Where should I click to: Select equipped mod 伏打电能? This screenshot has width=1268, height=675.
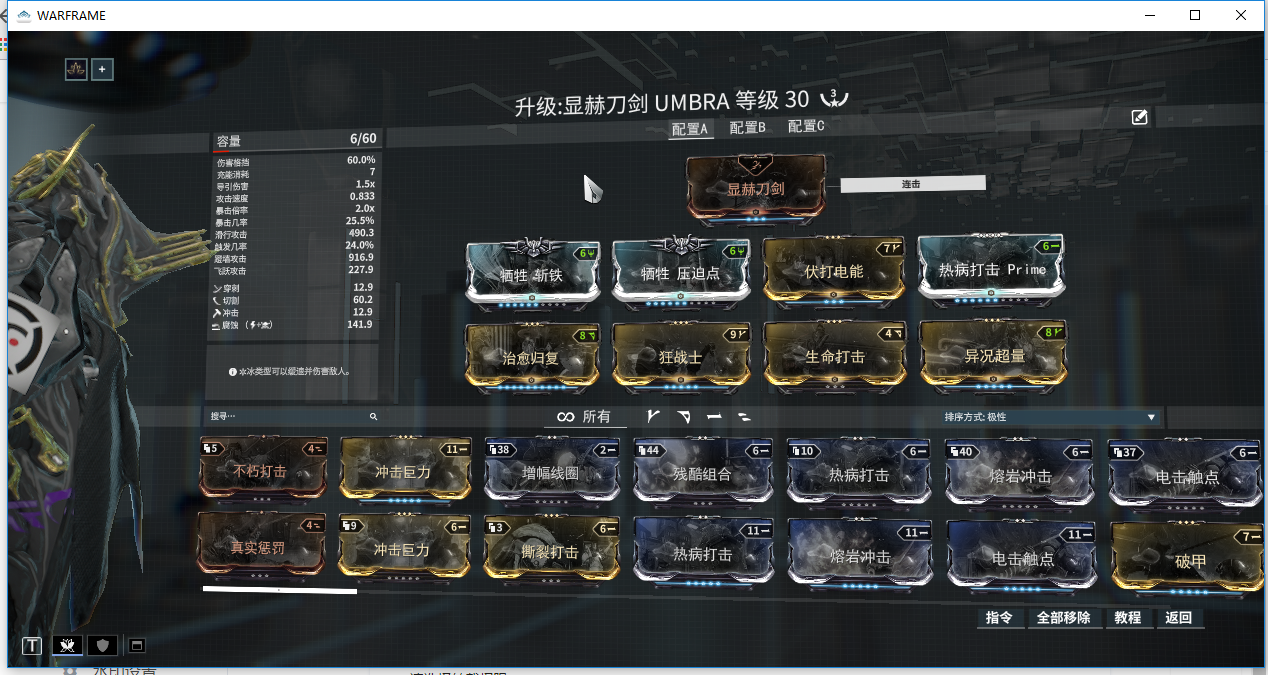pos(833,270)
